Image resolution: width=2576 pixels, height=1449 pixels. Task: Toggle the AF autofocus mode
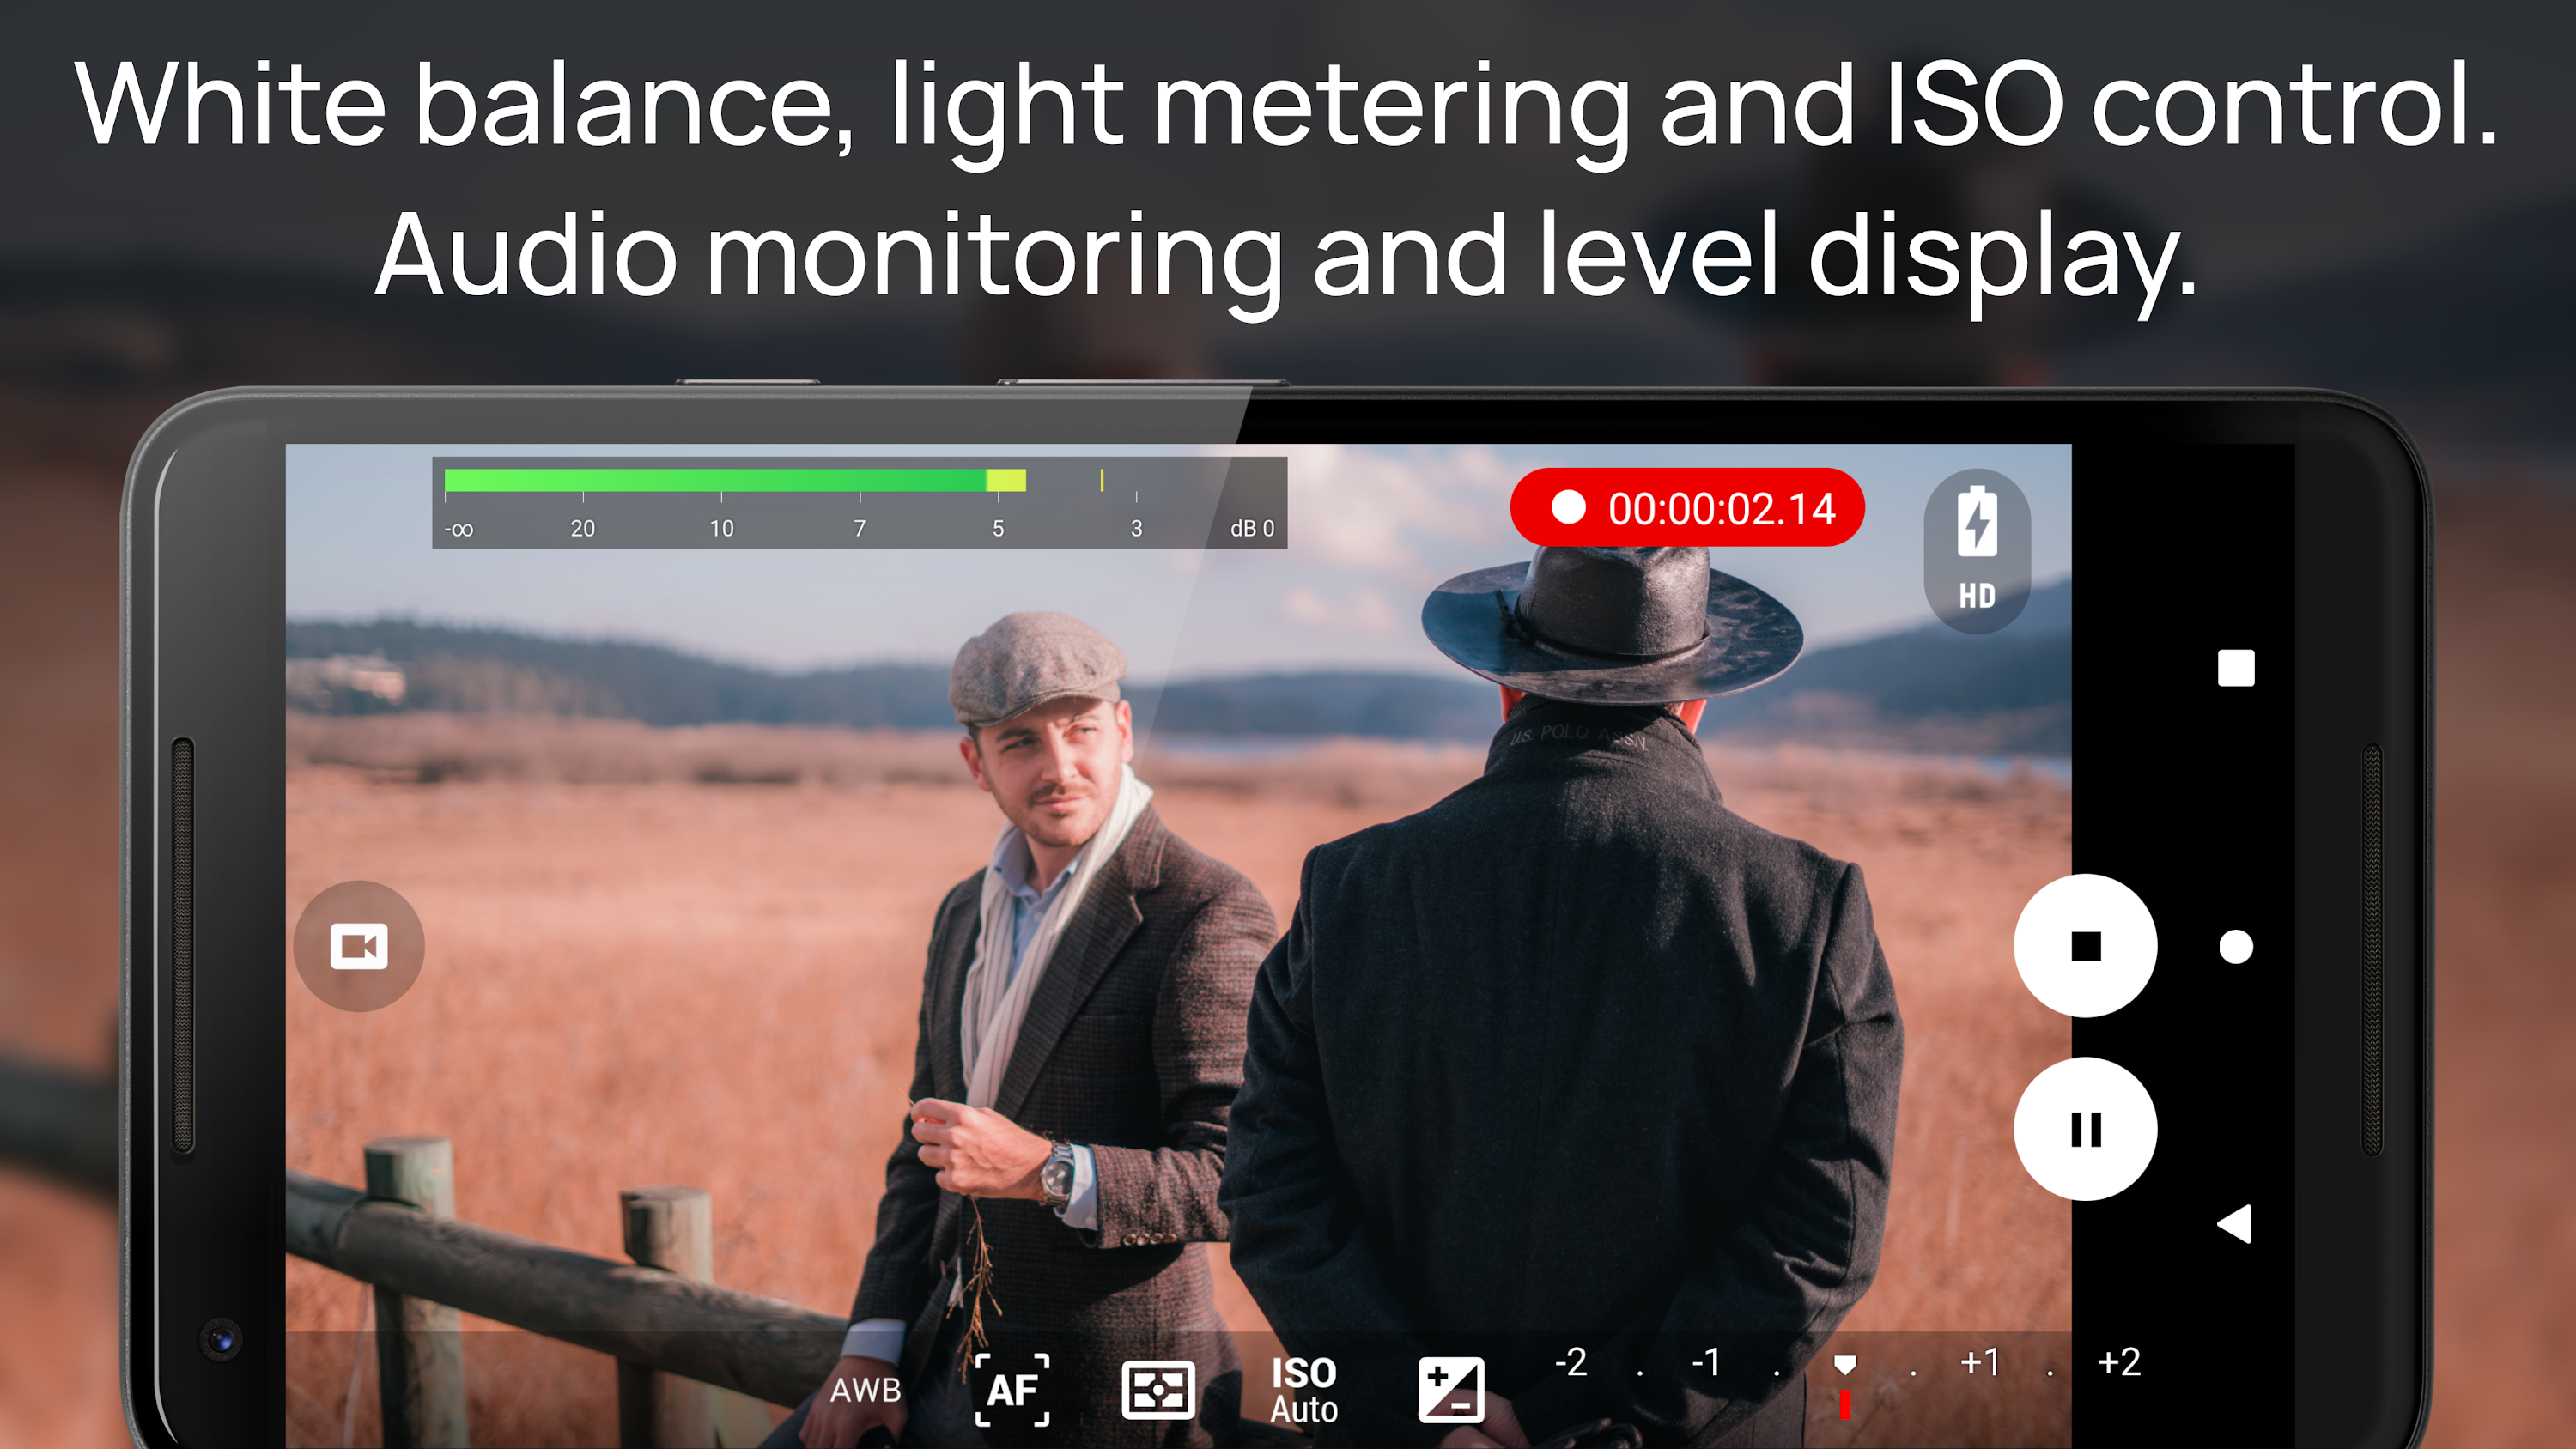(x=1012, y=1389)
